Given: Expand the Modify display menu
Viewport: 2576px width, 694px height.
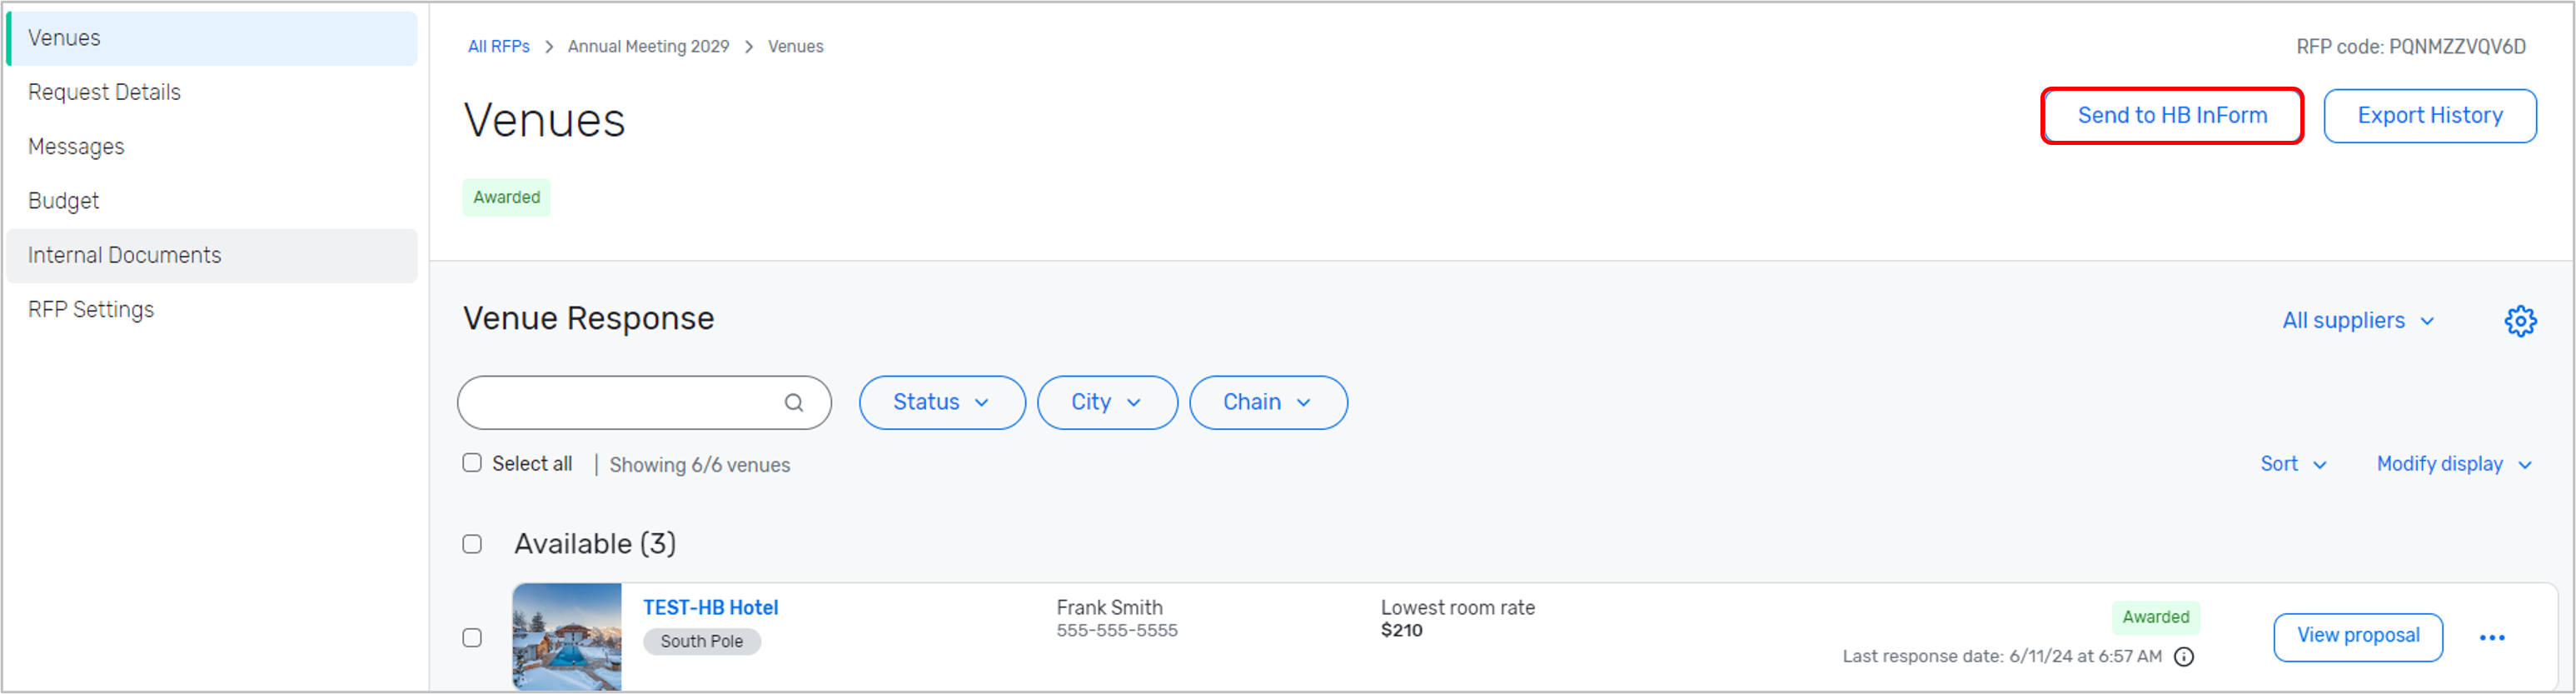Looking at the screenshot, I should 2453,464.
